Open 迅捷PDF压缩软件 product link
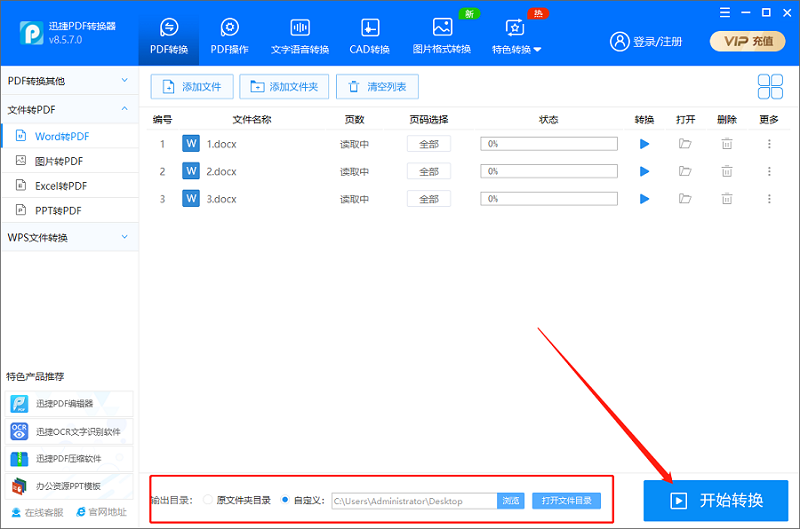The height and width of the screenshot is (529, 800). [69, 459]
